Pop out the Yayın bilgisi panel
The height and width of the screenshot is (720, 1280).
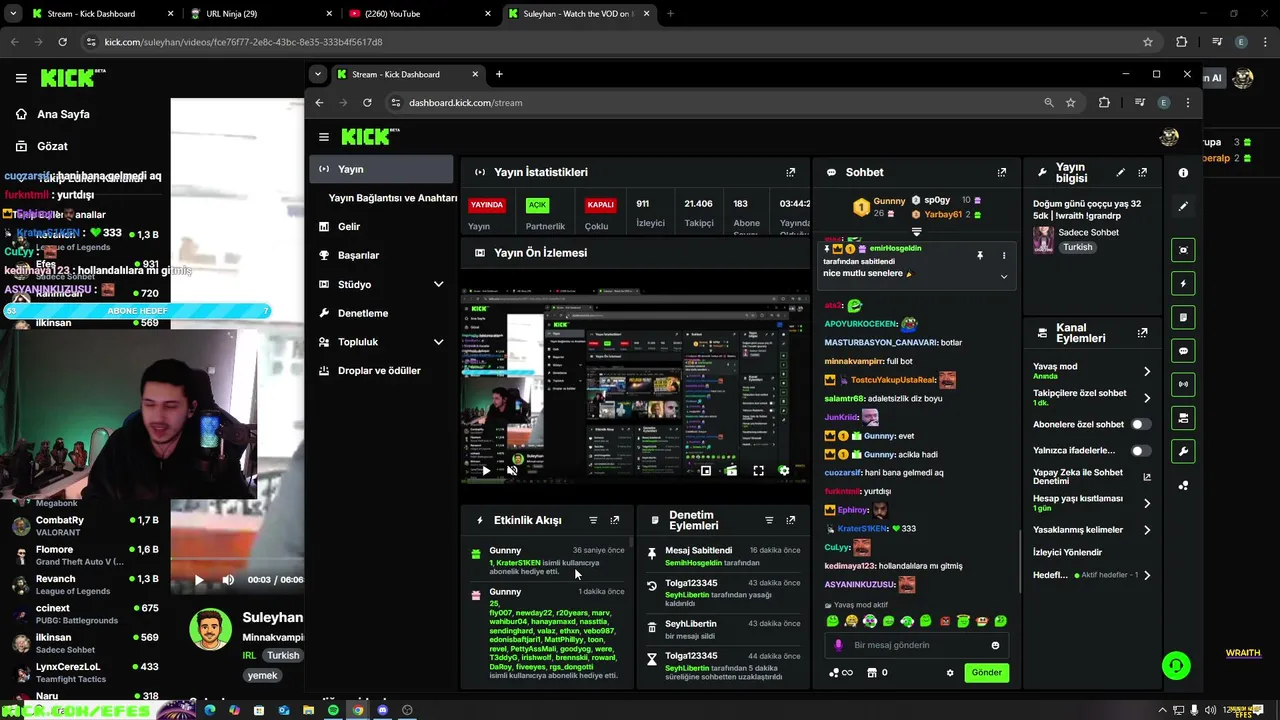tap(1142, 173)
